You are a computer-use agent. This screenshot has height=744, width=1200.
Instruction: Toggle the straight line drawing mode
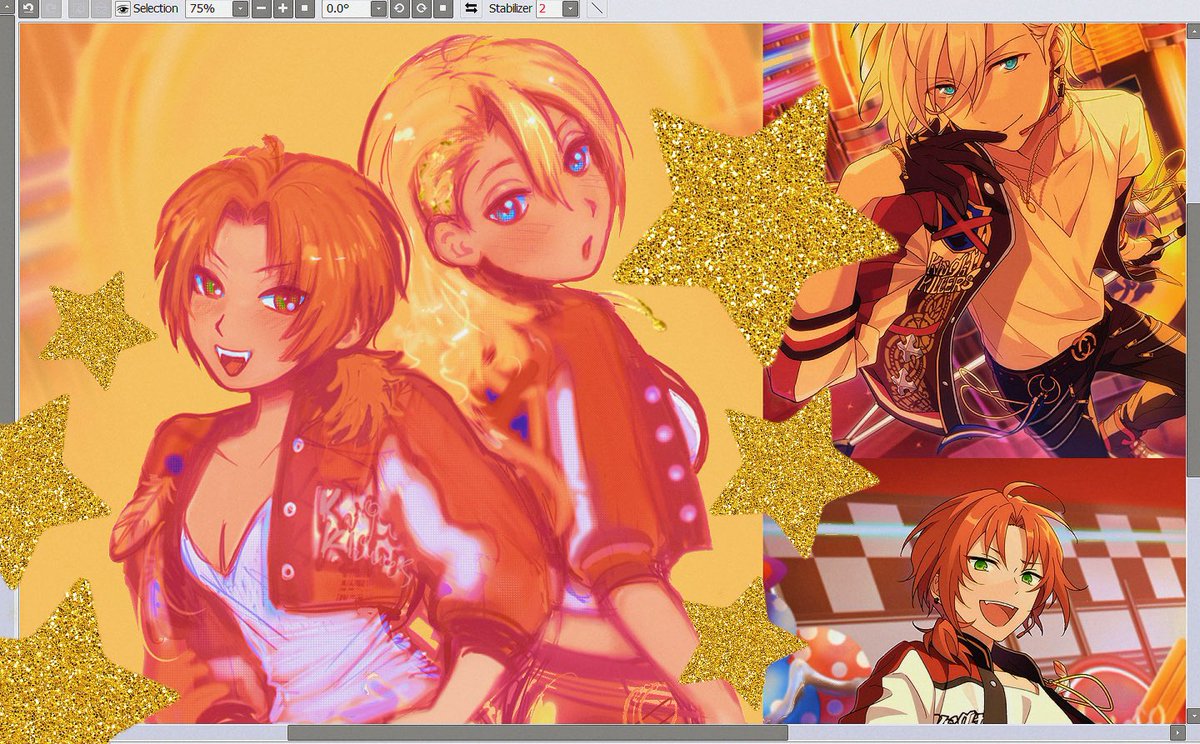coord(596,8)
